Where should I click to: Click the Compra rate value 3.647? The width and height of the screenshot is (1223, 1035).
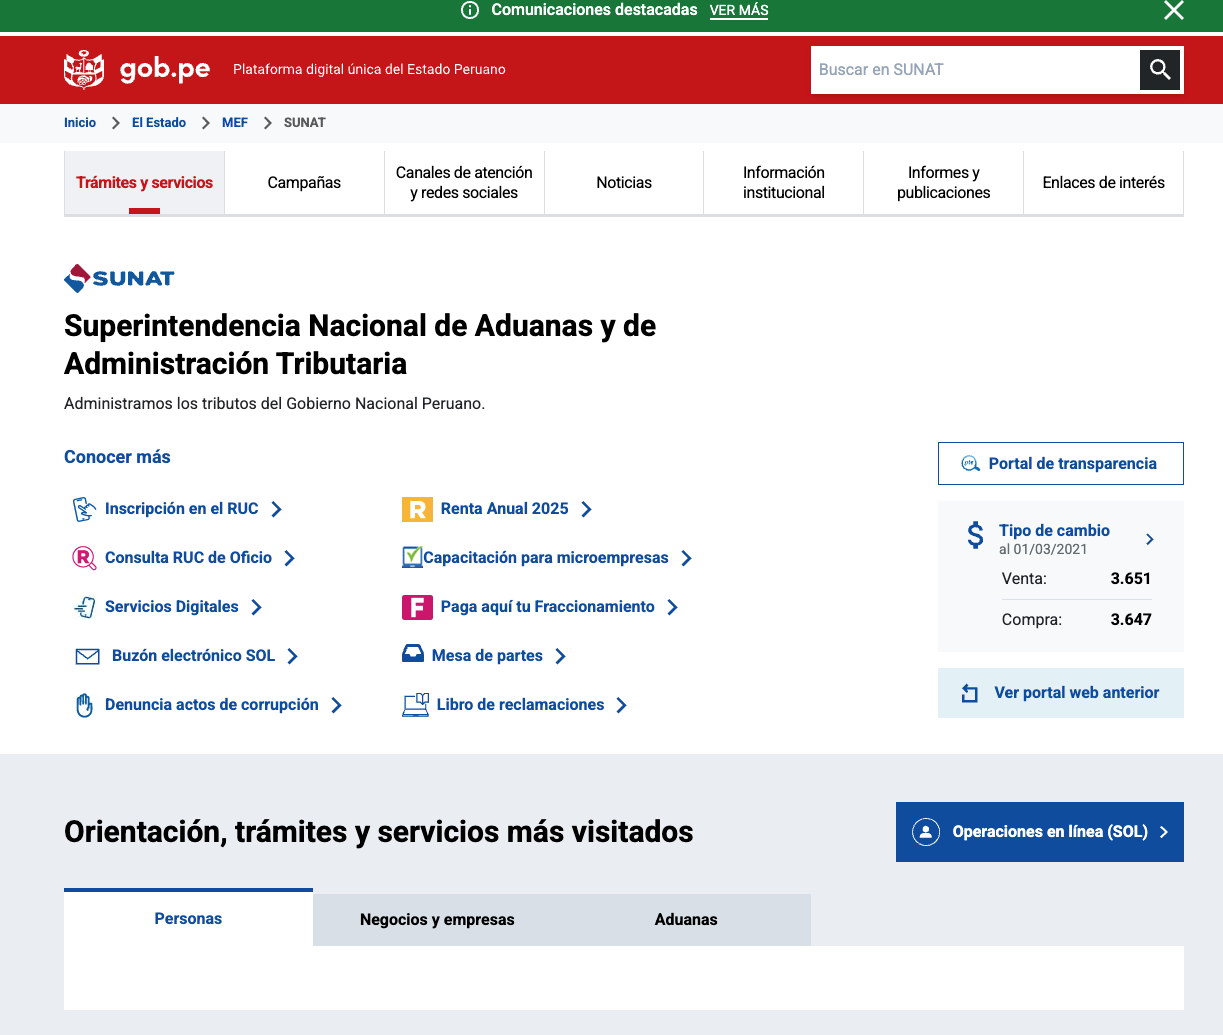(x=1131, y=619)
